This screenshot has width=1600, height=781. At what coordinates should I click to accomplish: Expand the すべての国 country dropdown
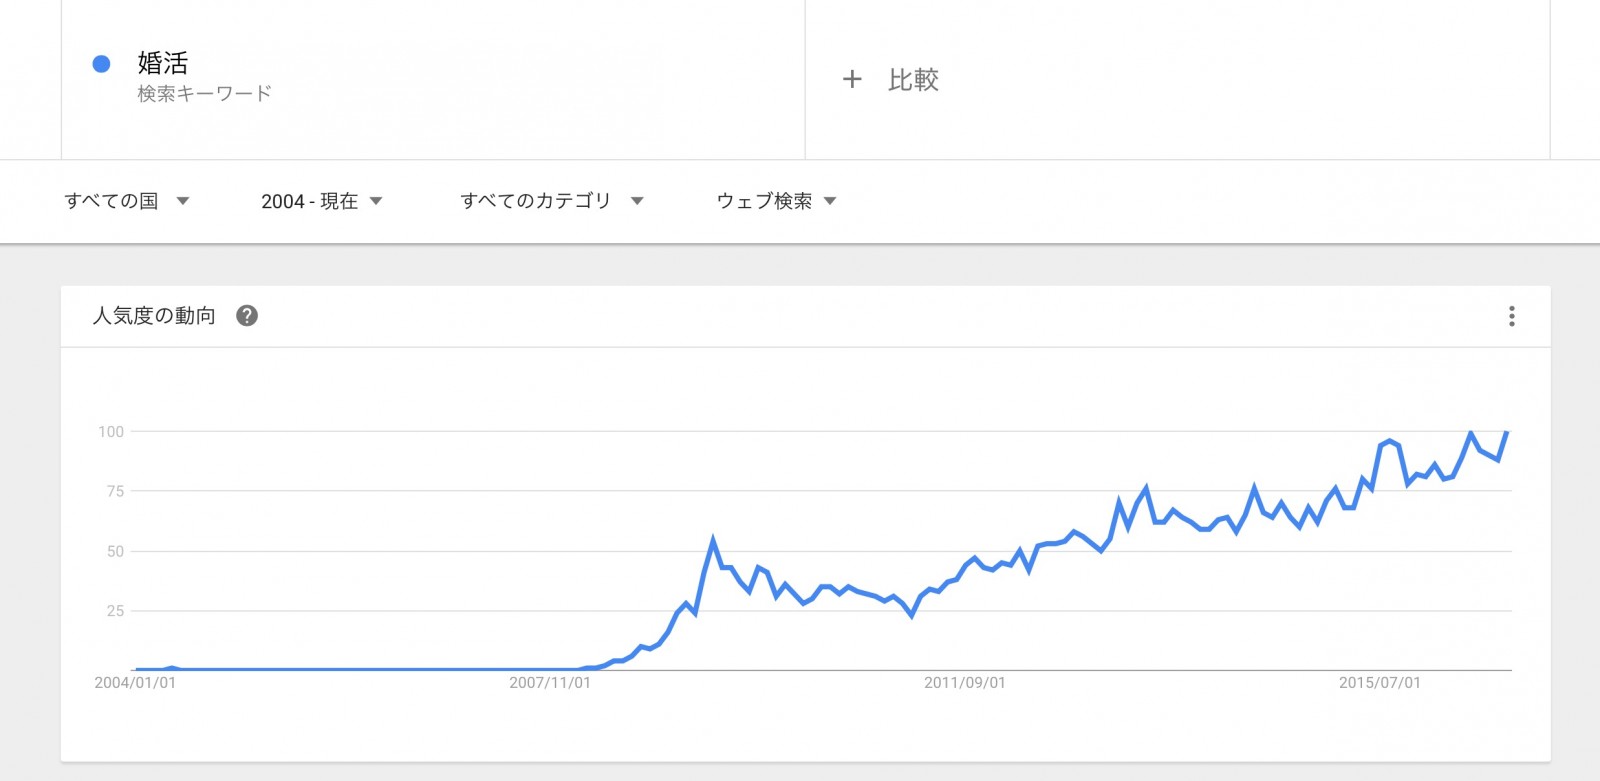(x=127, y=201)
